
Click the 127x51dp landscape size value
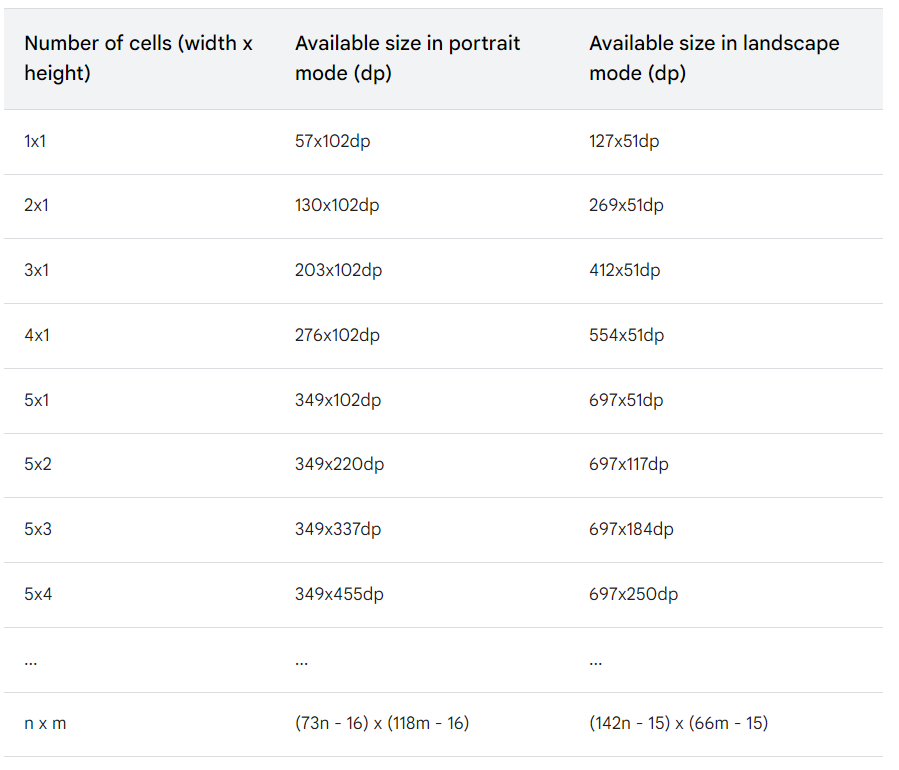tap(624, 141)
